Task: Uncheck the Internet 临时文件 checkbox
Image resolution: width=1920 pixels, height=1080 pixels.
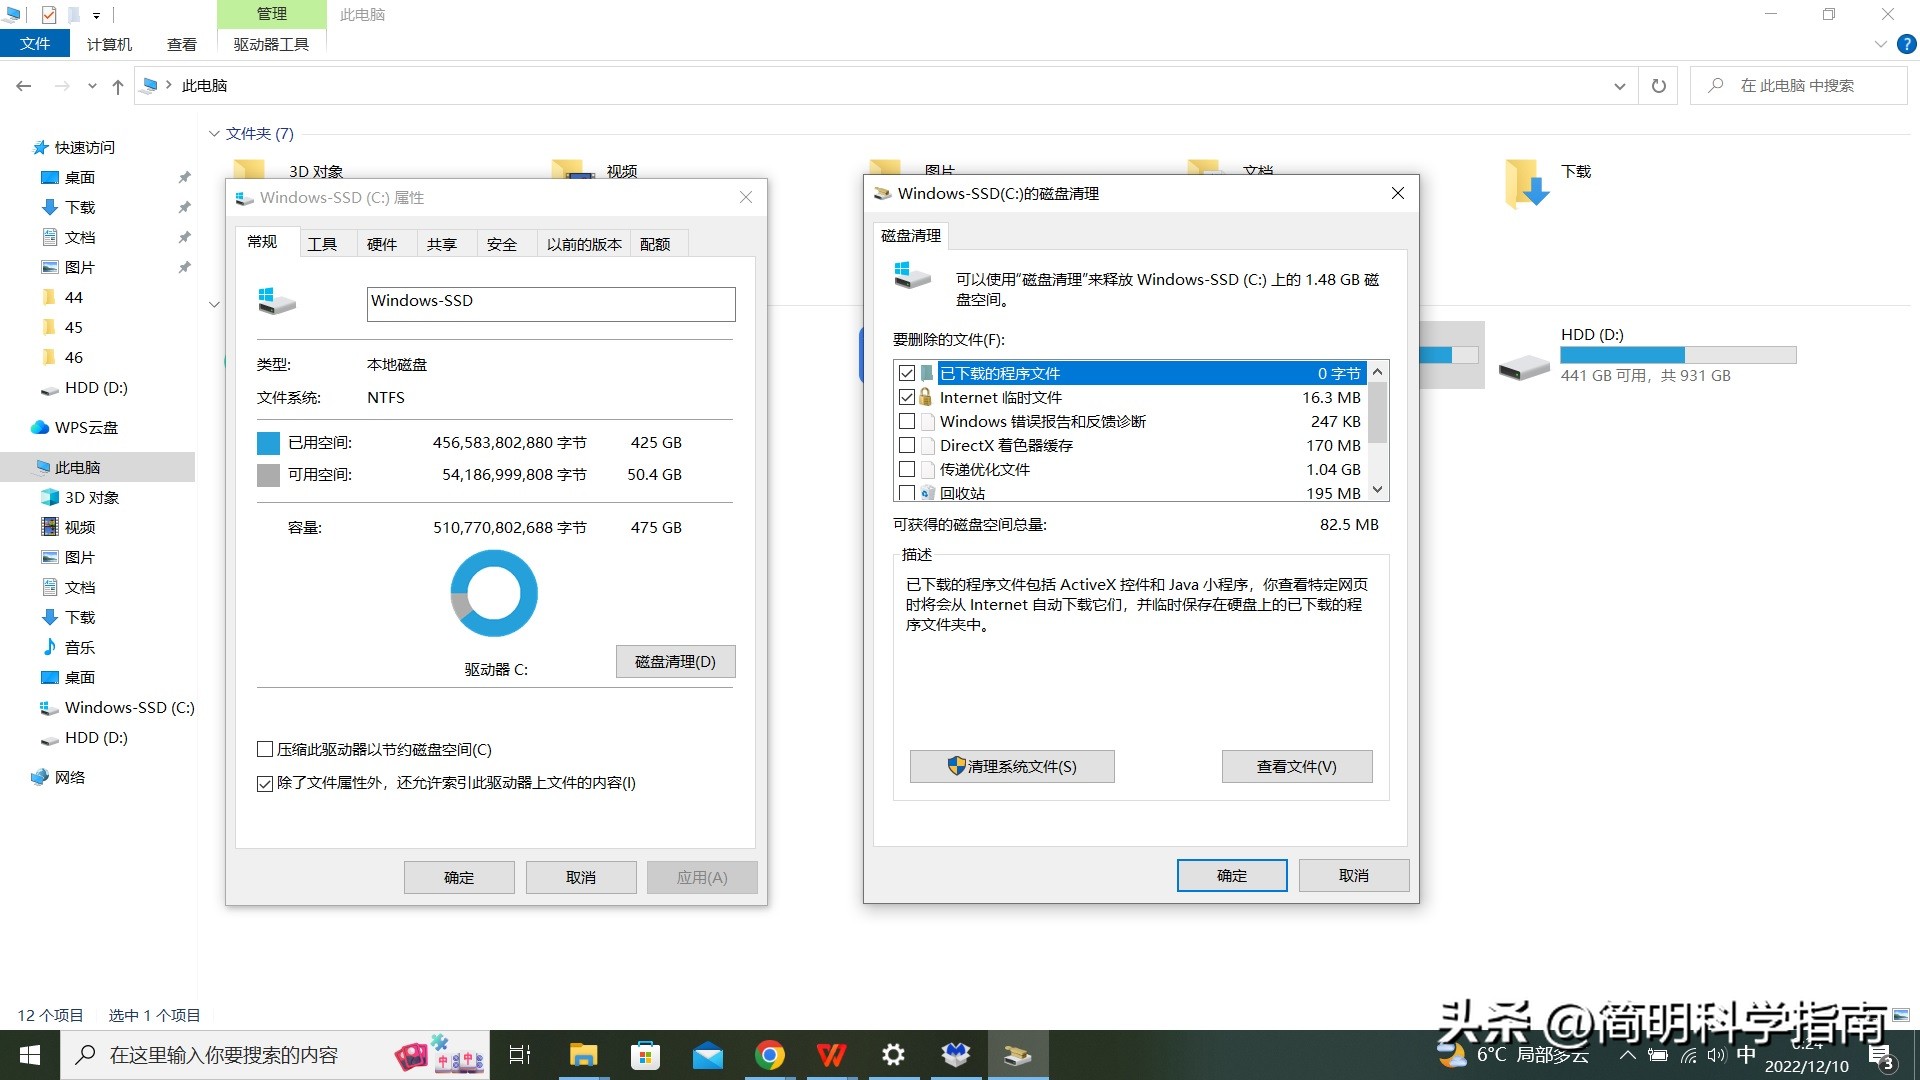Action: pyautogui.click(x=907, y=397)
